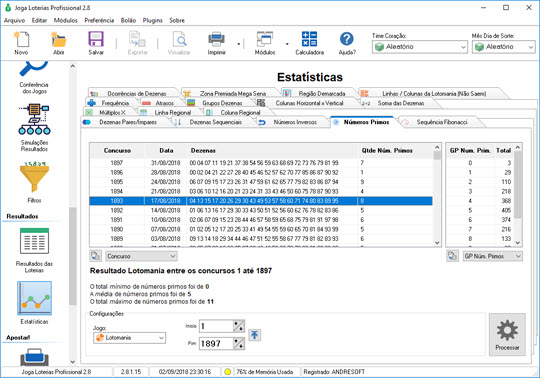Expand the Time Coração dropdown
Screen dimensions: 540x378
click(419, 47)
